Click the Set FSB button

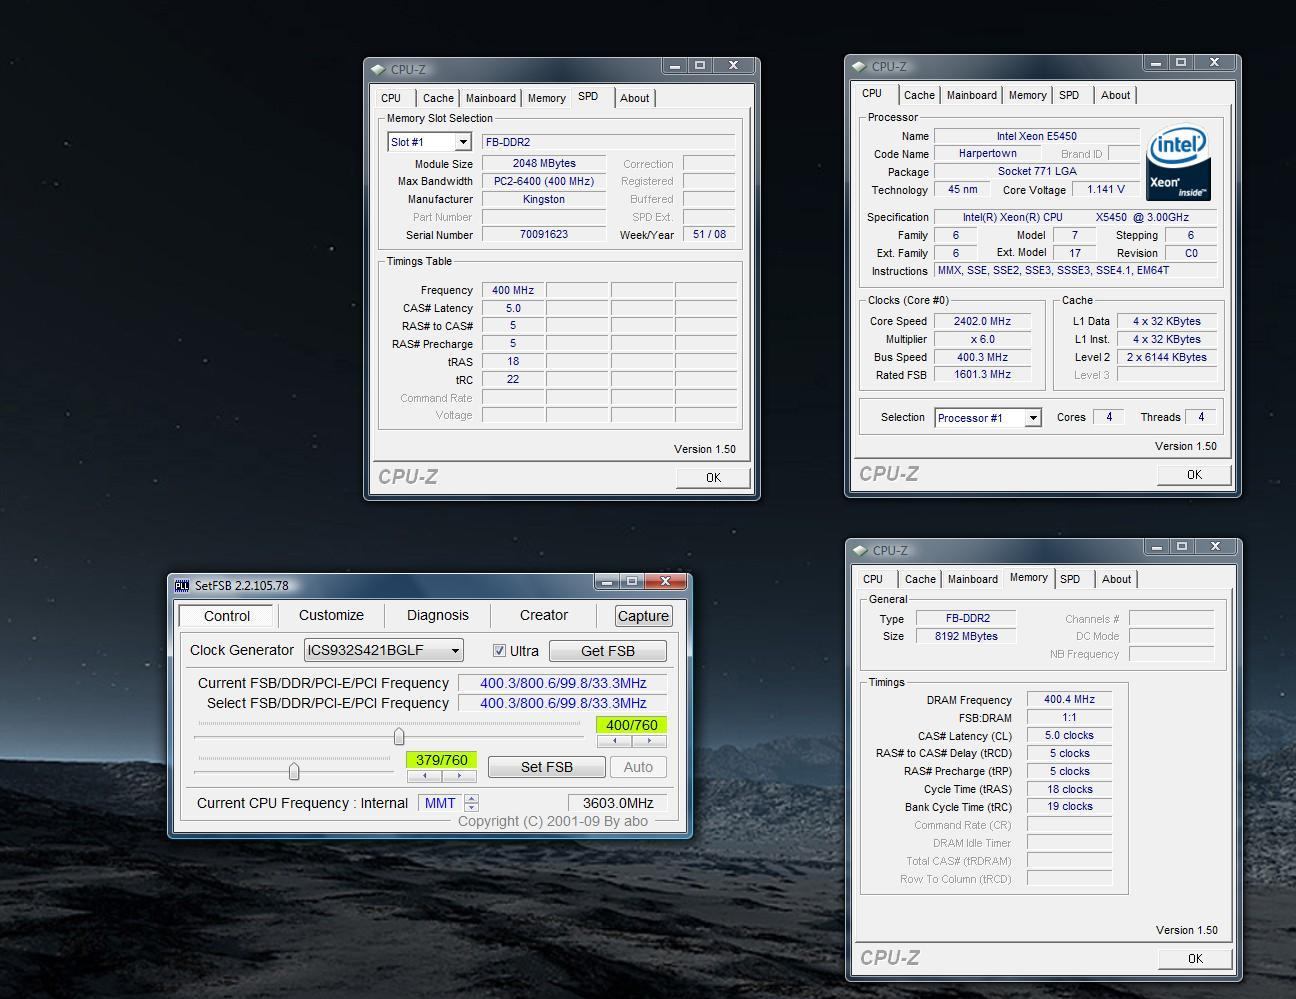tap(547, 767)
